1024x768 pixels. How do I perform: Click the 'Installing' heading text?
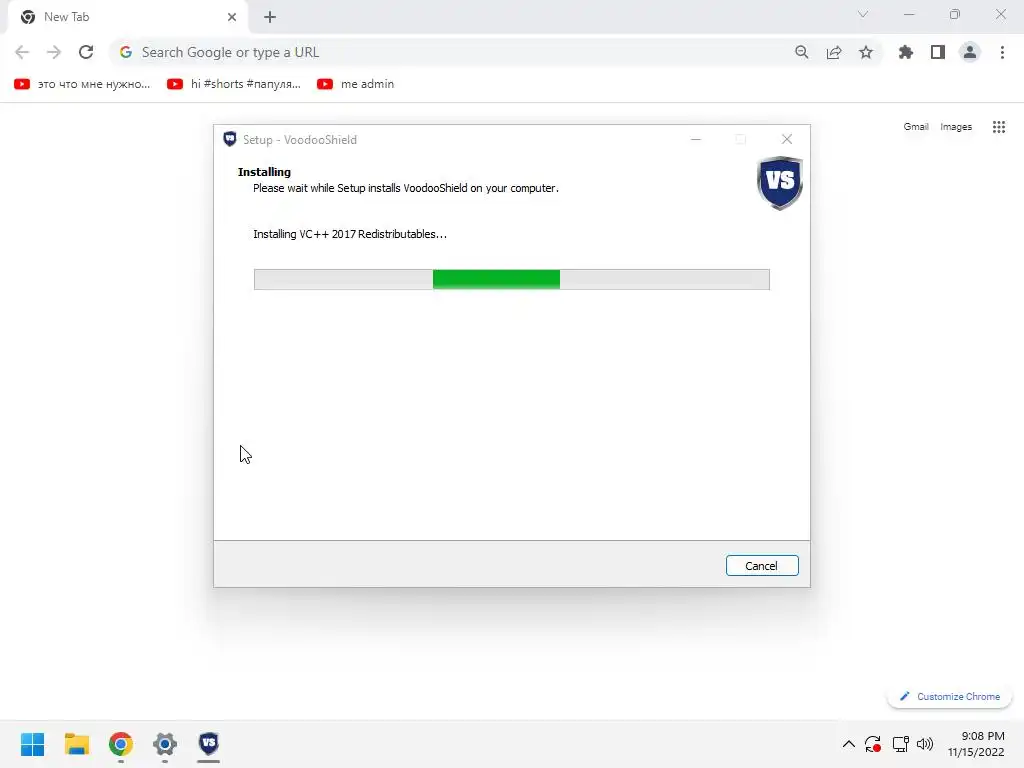pos(264,172)
